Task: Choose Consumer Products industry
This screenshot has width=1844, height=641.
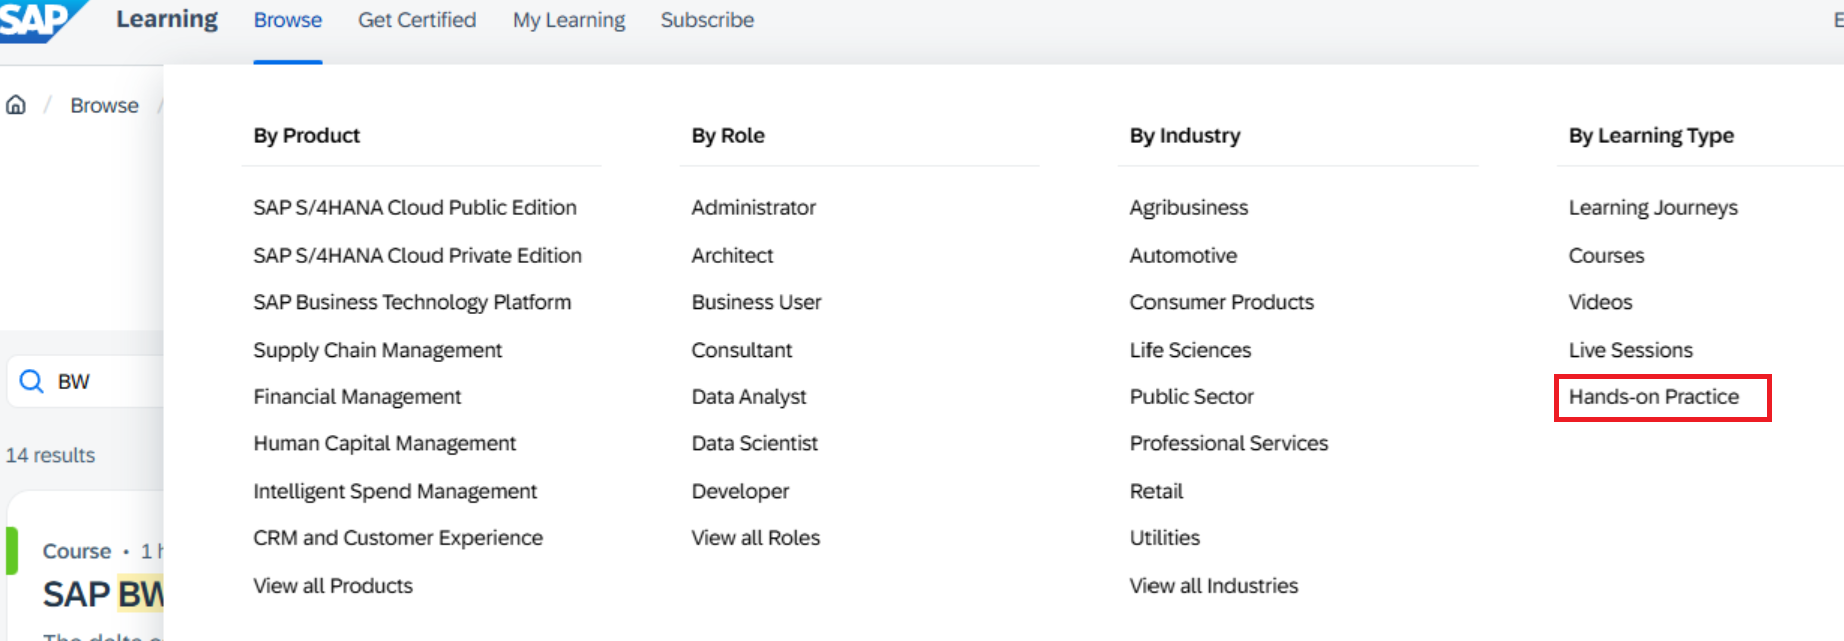Action: pyautogui.click(x=1221, y=302)
